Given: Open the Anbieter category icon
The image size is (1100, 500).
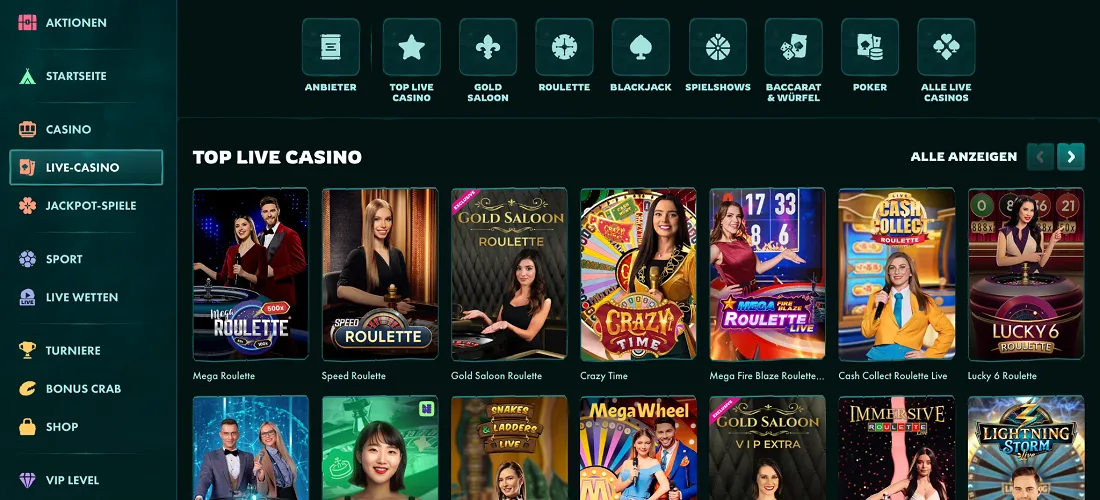Looking at the screenshot, I should [330, 47].
